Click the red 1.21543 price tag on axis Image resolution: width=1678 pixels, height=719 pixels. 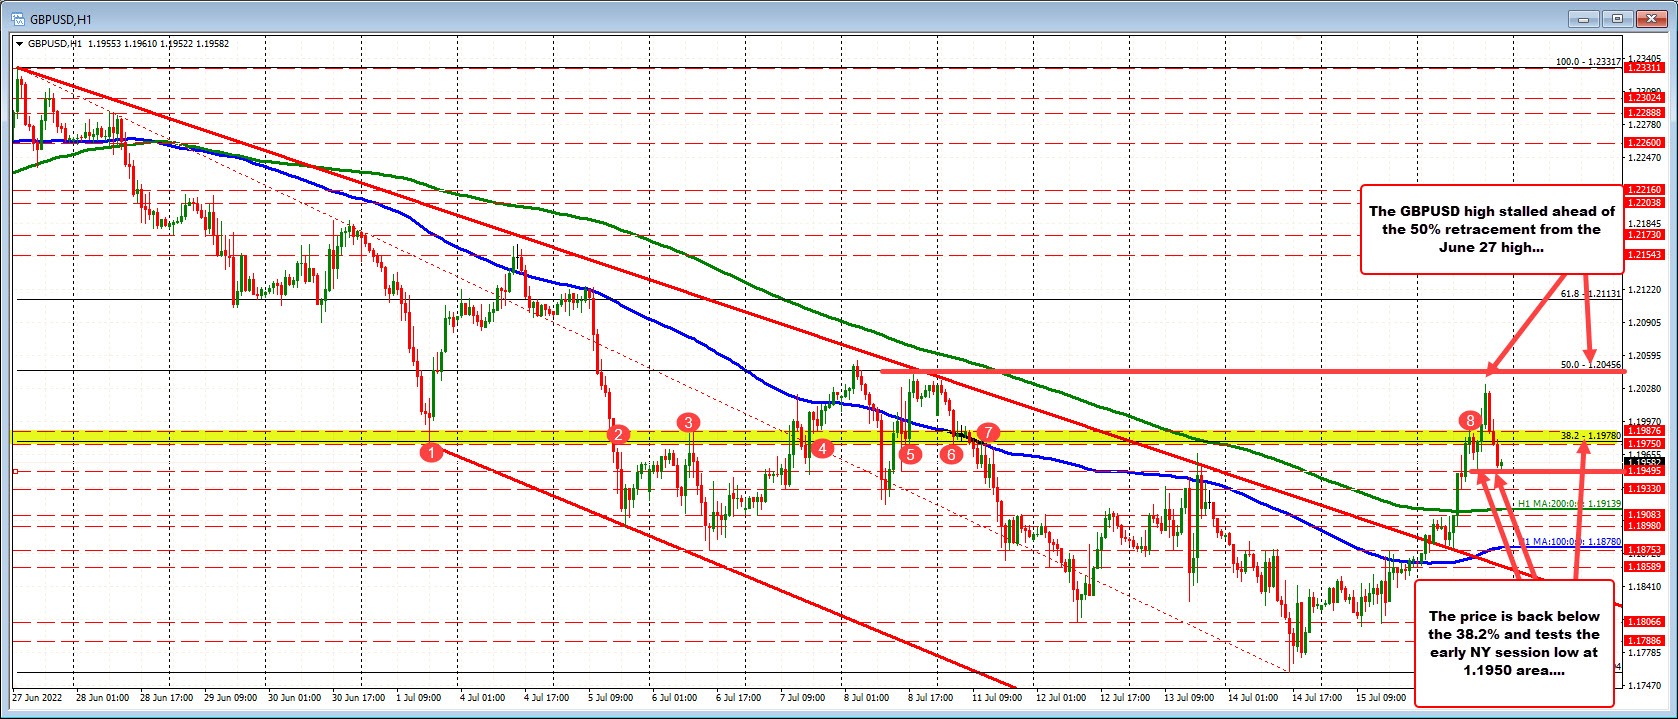pyautogui.click(x=1644, y=255)
